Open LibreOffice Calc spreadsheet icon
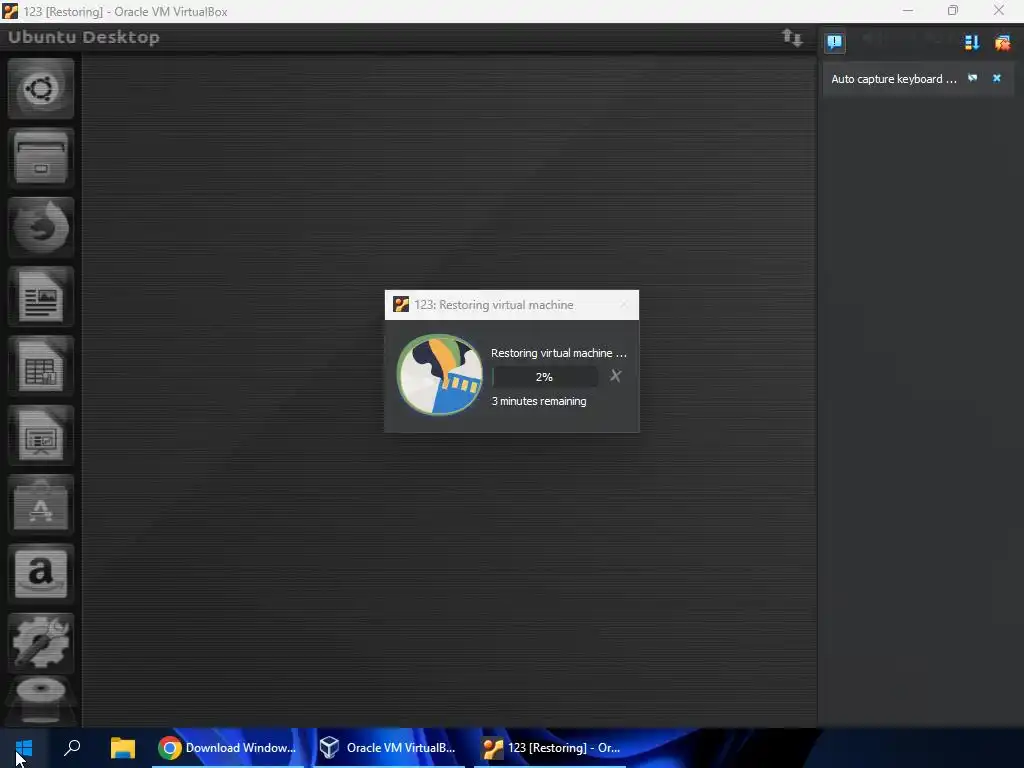The image size is (1024, 768). (x=40, y=366)
